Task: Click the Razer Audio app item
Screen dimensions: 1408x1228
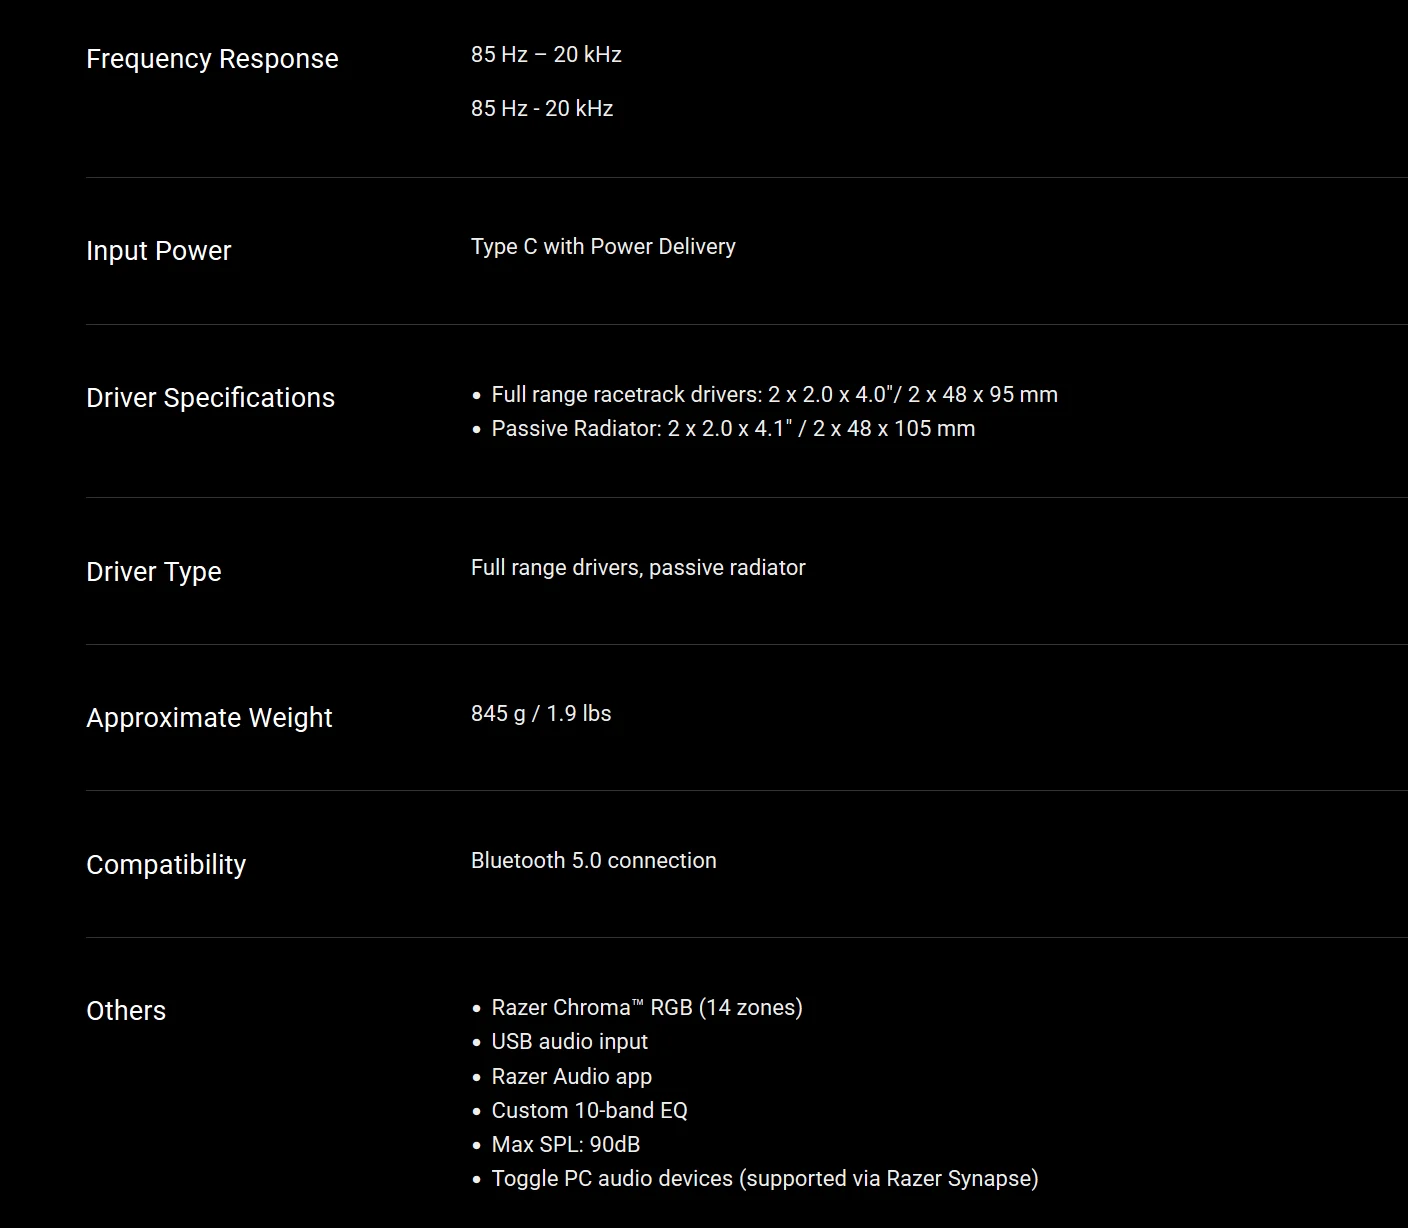Action: [571, 1077]
